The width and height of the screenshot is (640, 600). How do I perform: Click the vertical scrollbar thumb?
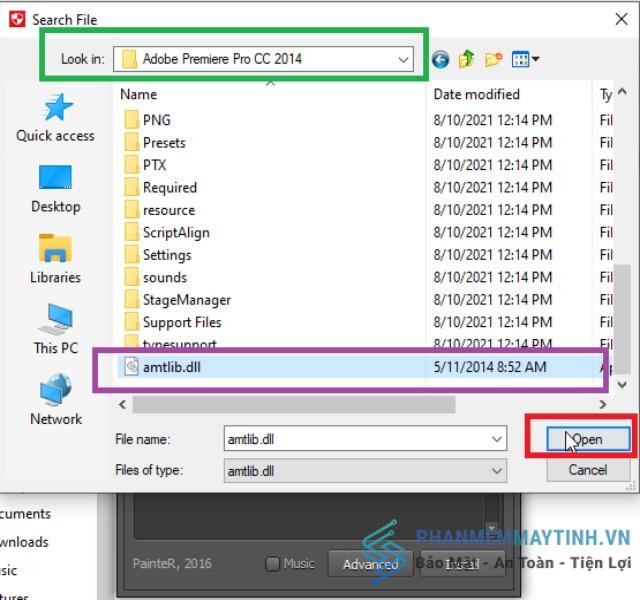[622, 319]
